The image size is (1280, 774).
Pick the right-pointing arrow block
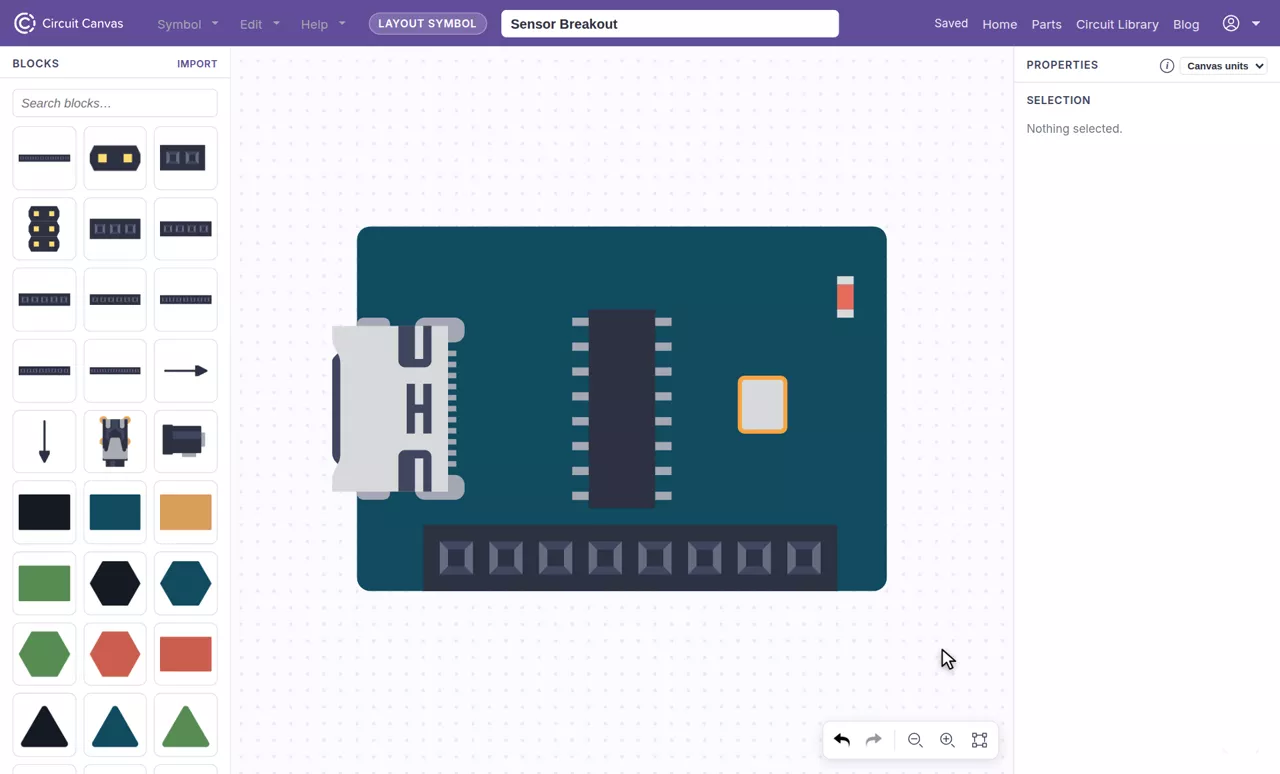pyautogui.click(x=186, y=371)
